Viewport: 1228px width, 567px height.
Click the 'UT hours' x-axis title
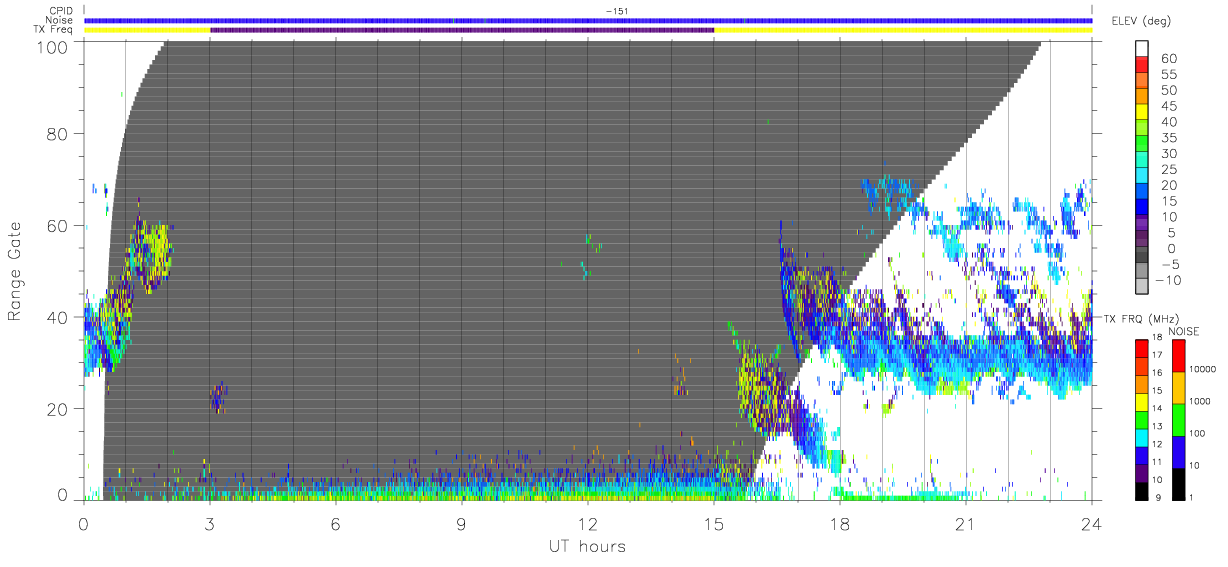[x=587, y=546]
